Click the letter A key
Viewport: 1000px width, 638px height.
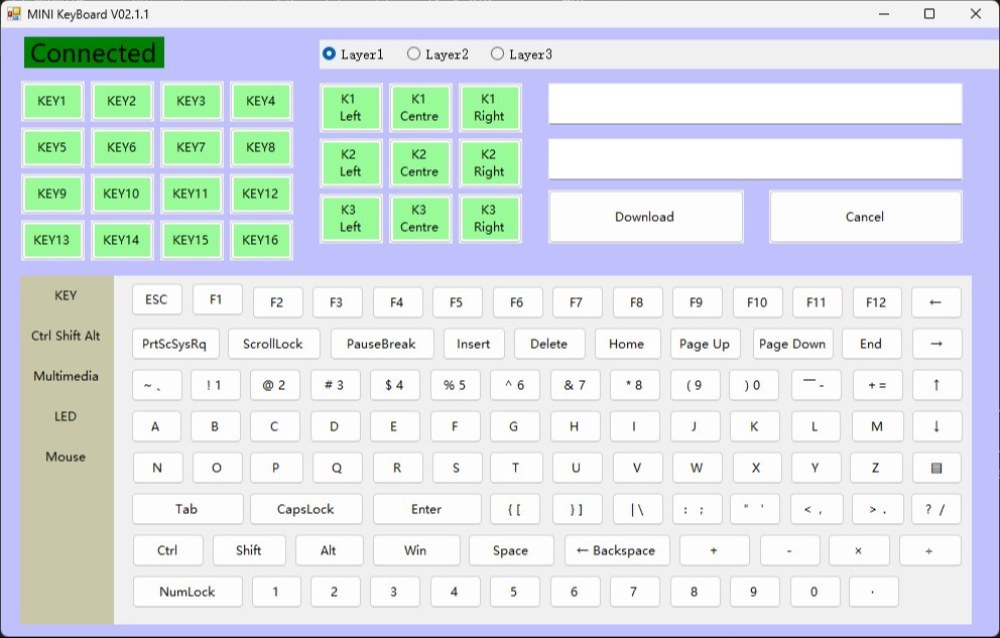(156, 426)
